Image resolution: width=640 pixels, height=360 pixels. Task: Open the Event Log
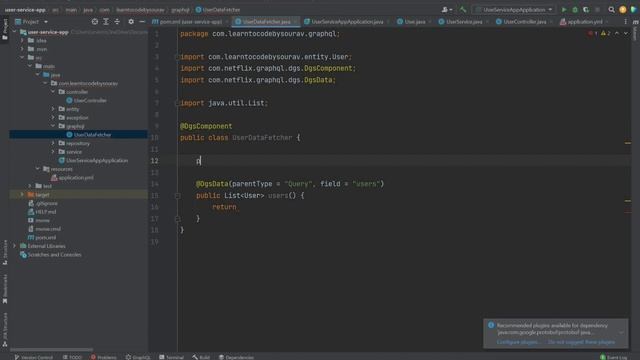point(613,357)
